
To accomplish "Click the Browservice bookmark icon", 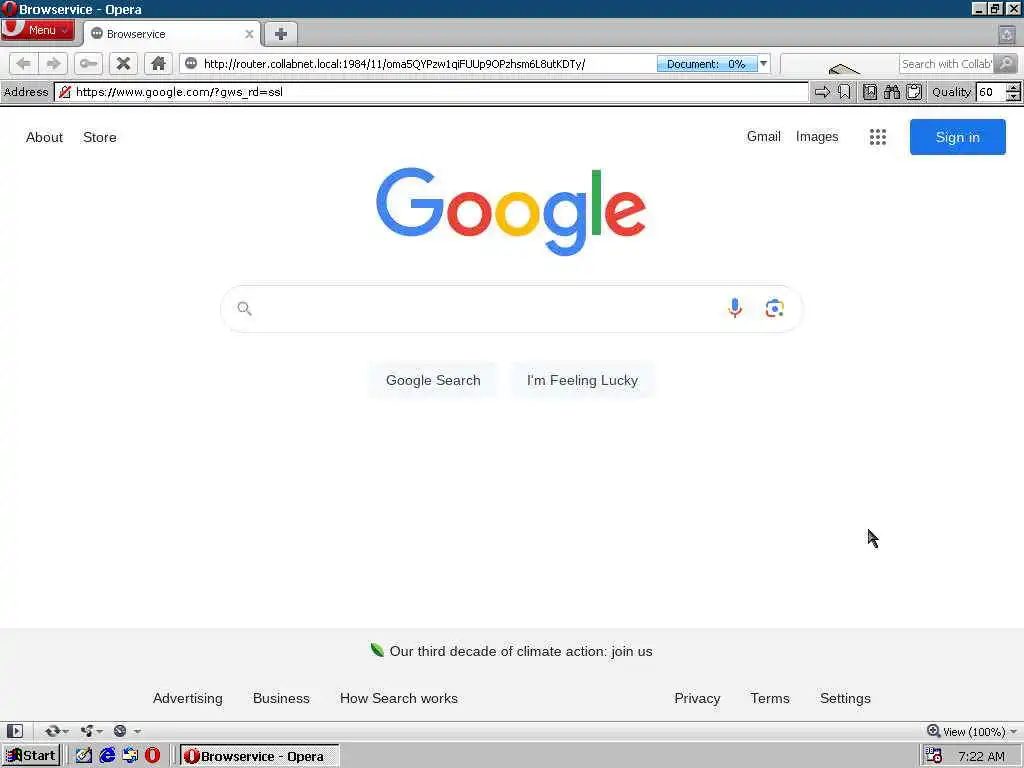I will click(844, 92).
